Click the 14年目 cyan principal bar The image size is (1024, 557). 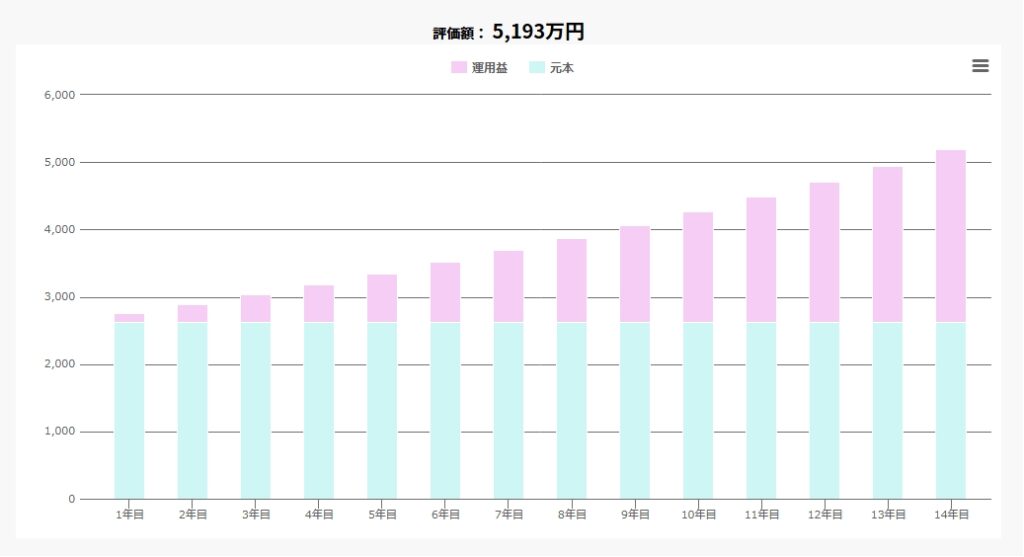(951, 410)
